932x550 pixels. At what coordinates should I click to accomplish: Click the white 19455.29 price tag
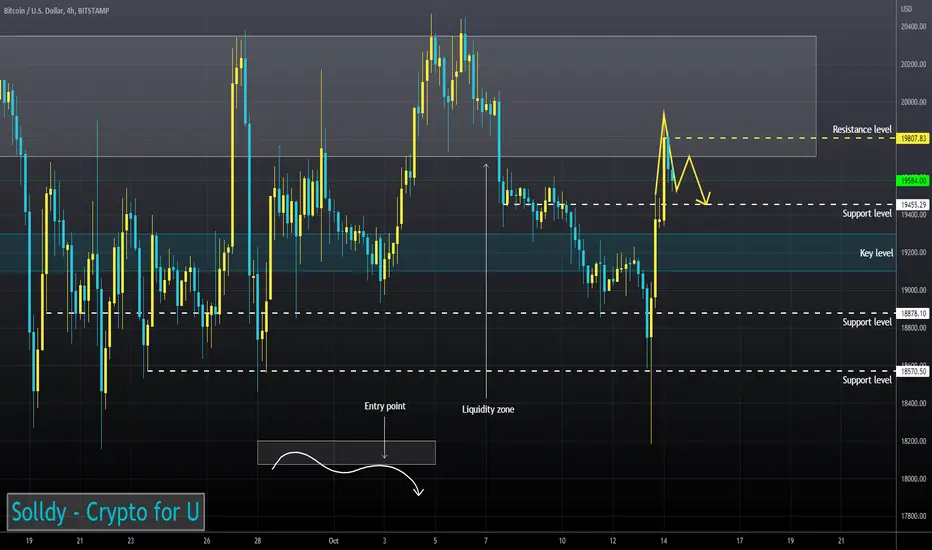tap(913, 205)
